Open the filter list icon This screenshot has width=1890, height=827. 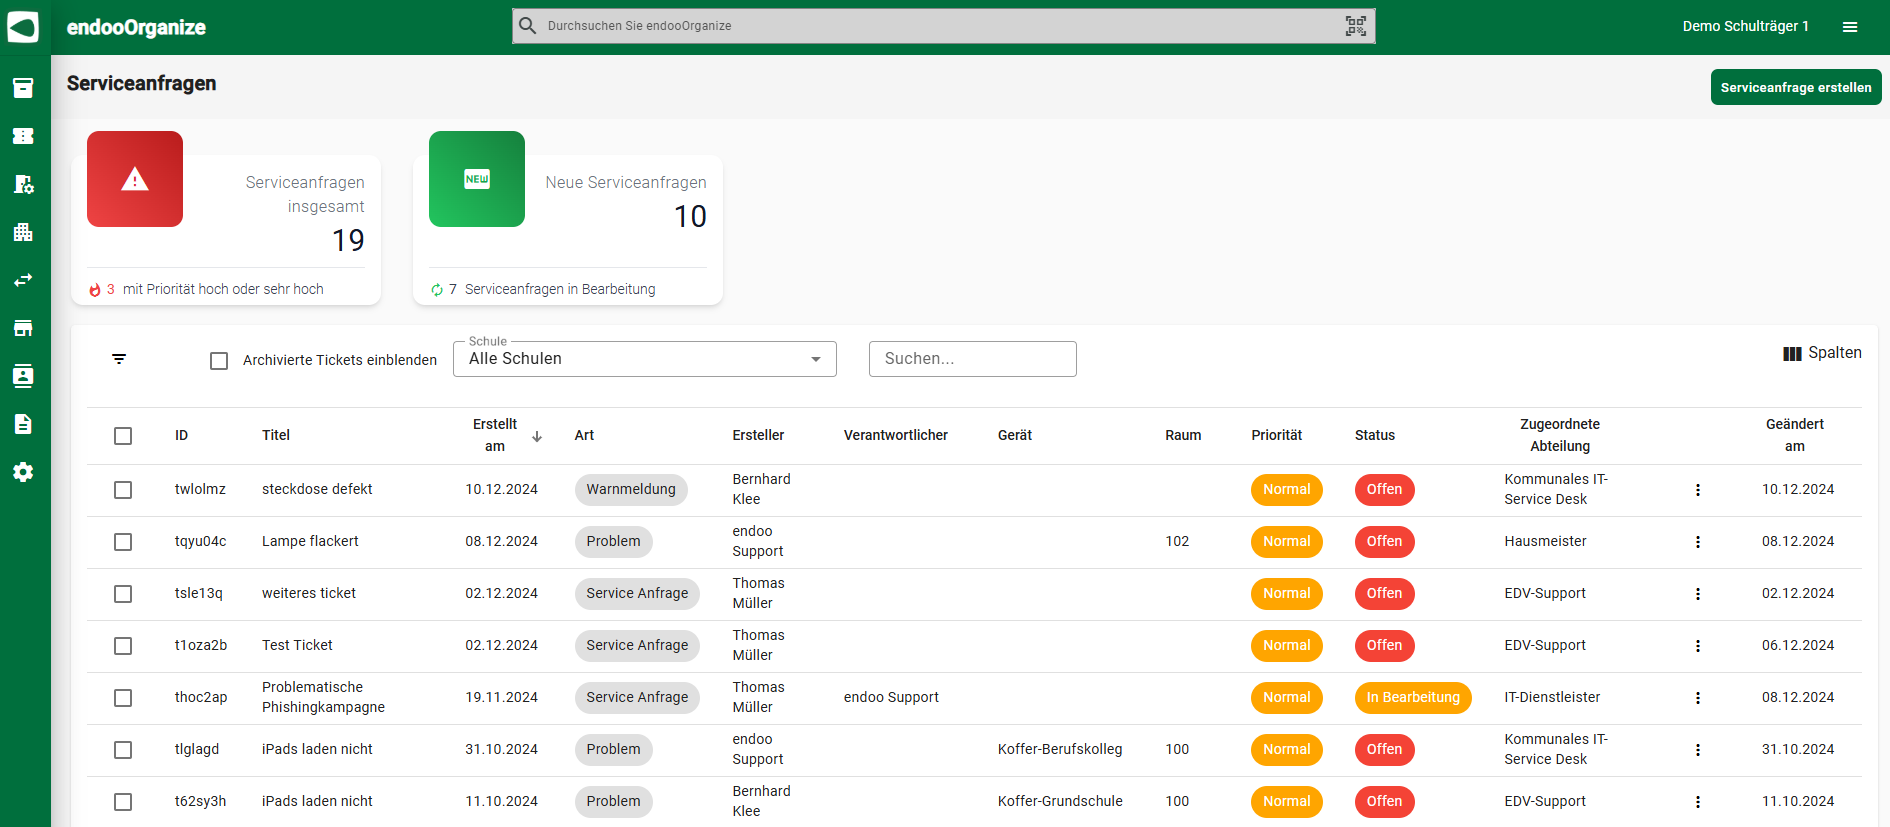119,359
